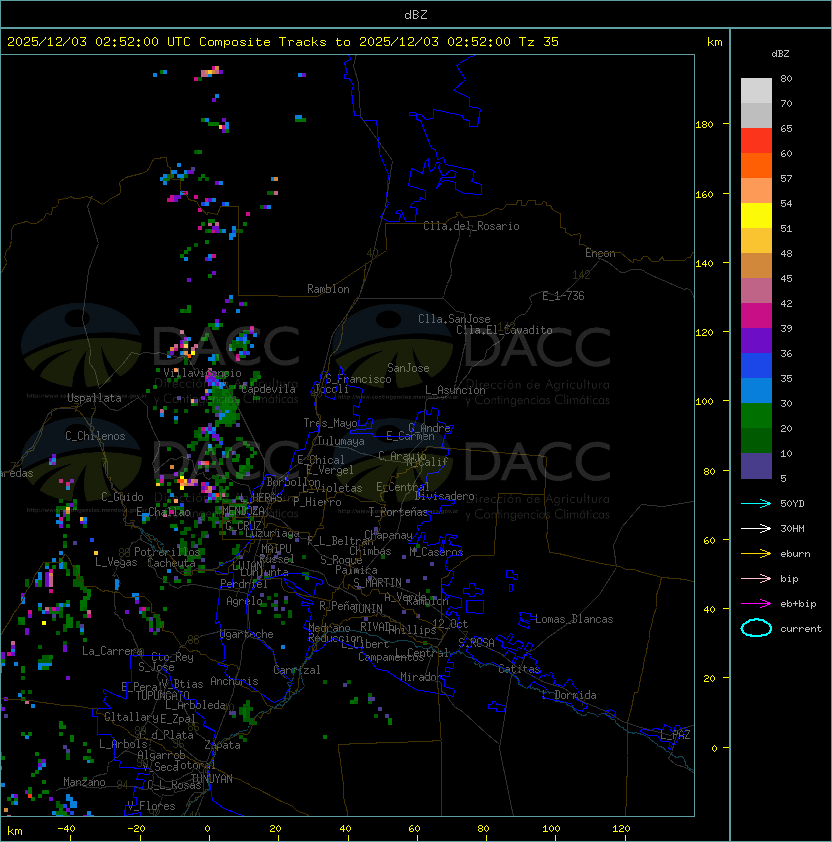Image resolution: width=832 pixels, height=842 pixels.
Task: Click the Potrerillos map label
Action: click(167, 552)
